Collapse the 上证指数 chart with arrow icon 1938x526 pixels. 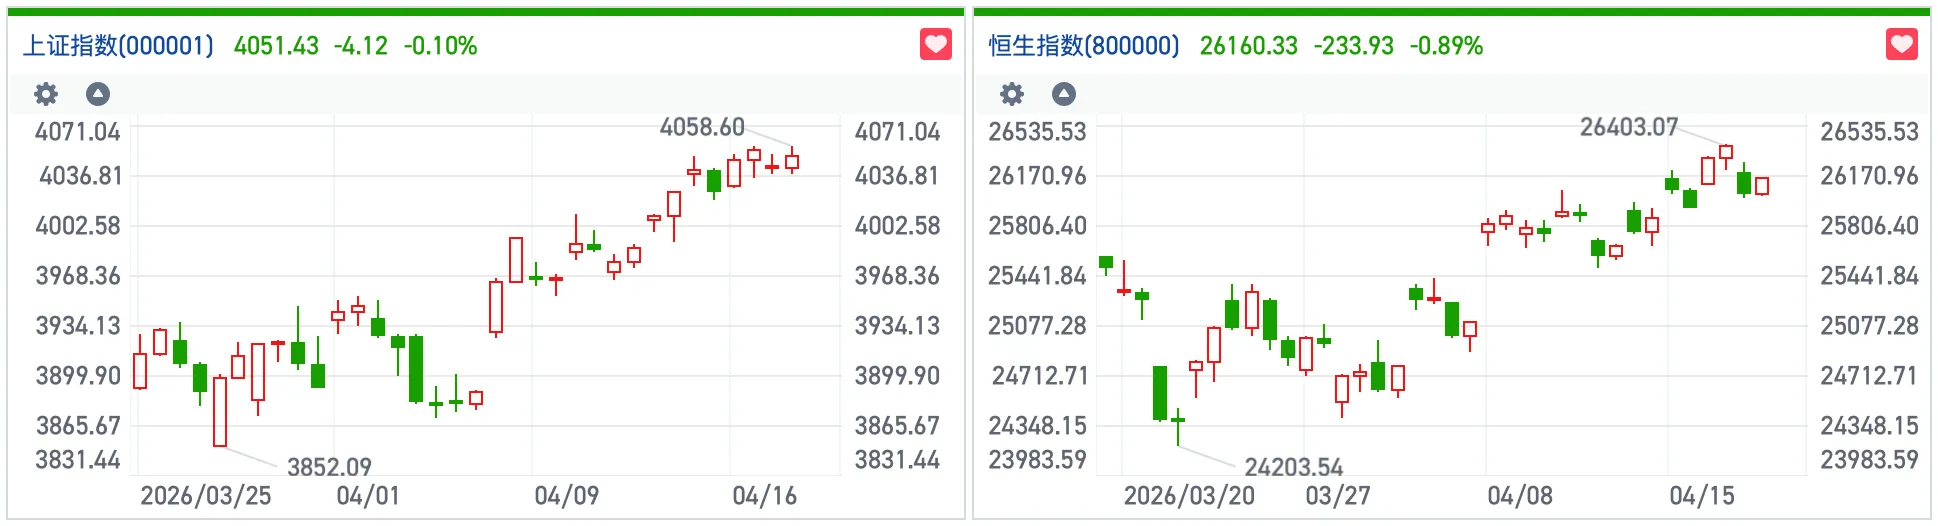click(x=98, y=94)
